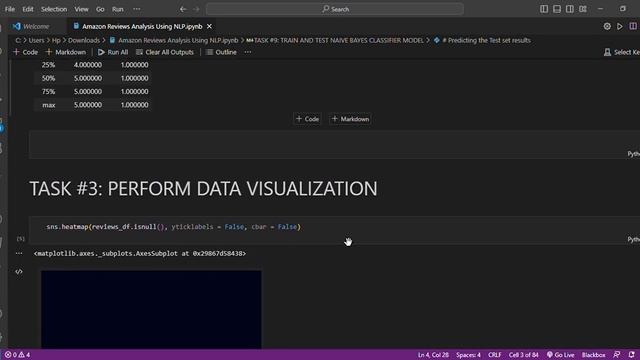Toggle the secondary side bar layout icon
640x360 pixels.
point(570,9)
